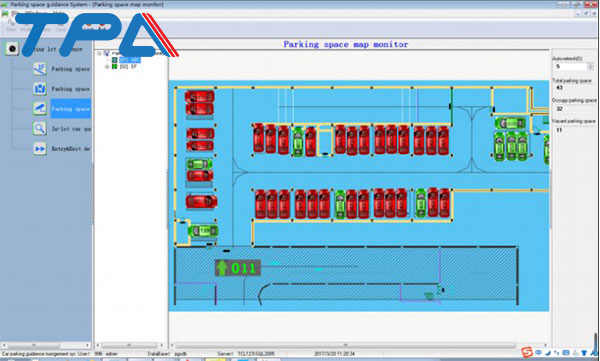The image size is (600, 361).
Task: Click the Parking space map layout icon
Action: pyautogui.click(x=40, y=89)
